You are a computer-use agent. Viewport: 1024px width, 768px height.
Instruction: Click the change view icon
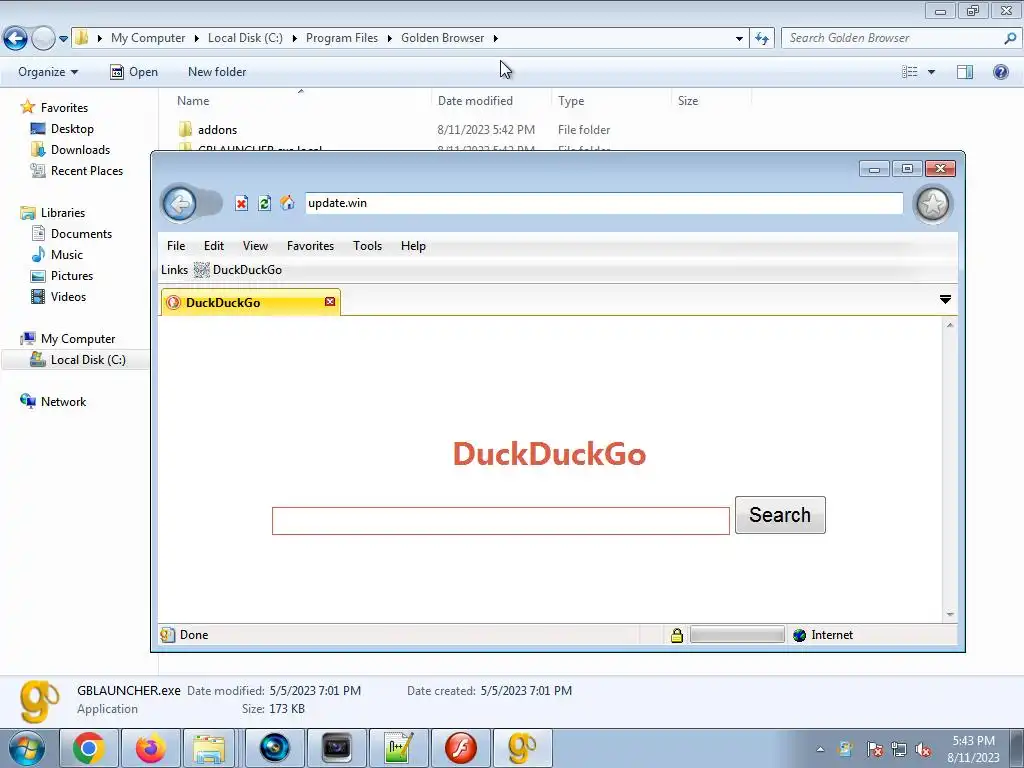click(x=910, y=72)
